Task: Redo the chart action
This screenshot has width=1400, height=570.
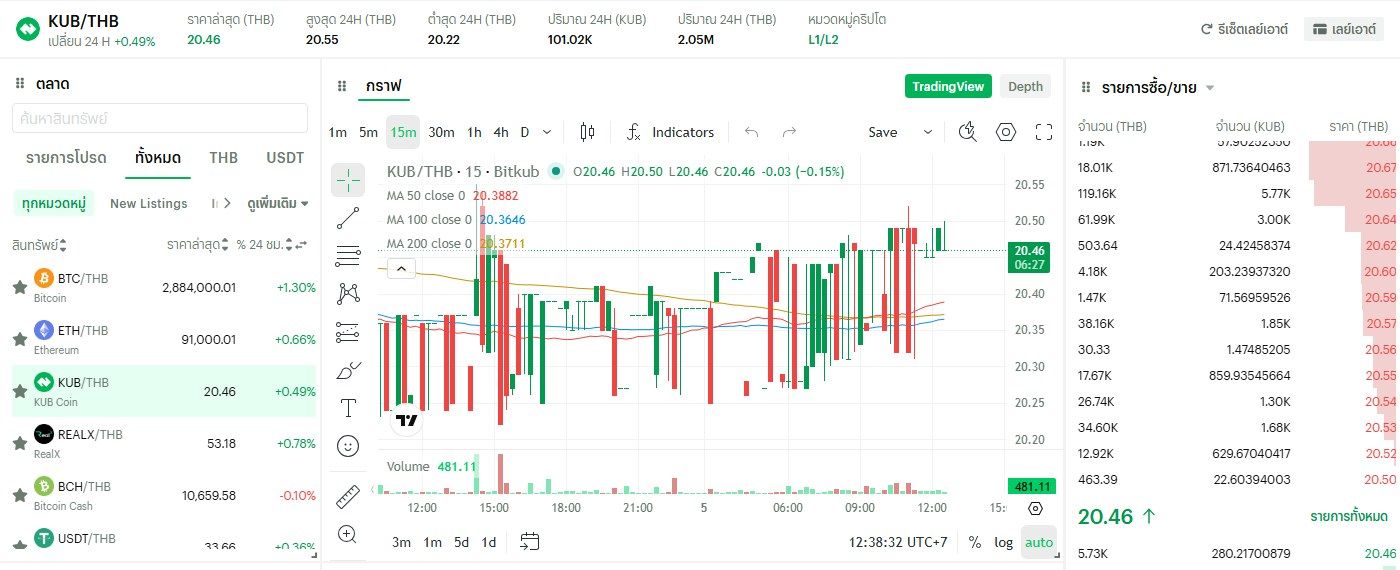Action: coord(789,132)
